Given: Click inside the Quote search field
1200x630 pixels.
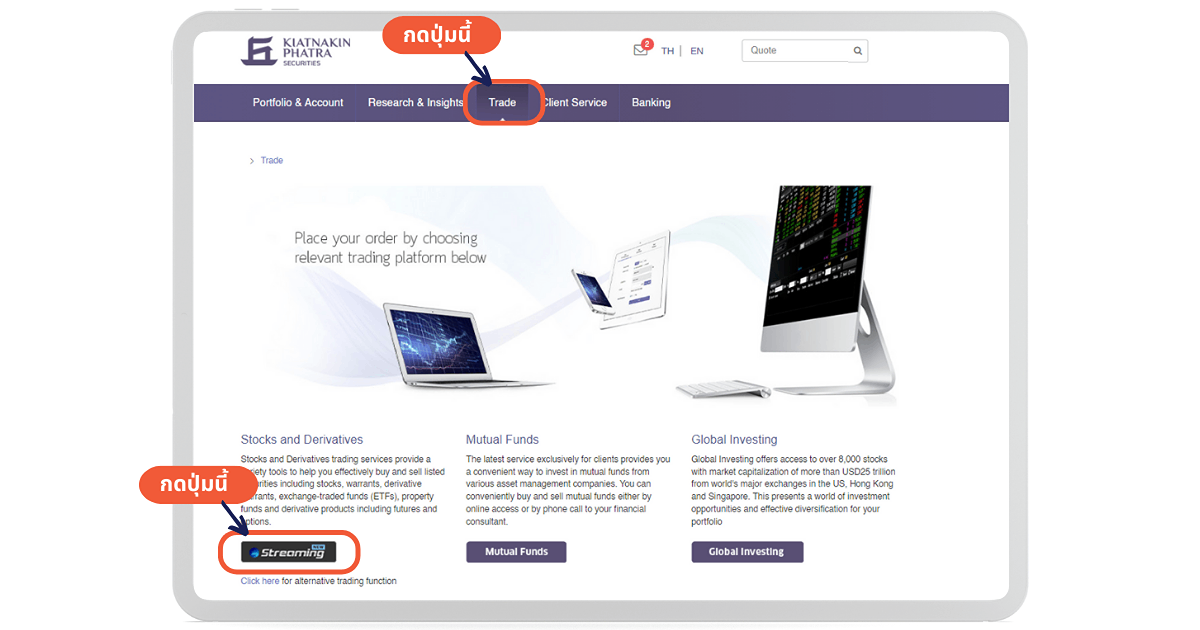Looking at the screenshot, I should (796, 51).
